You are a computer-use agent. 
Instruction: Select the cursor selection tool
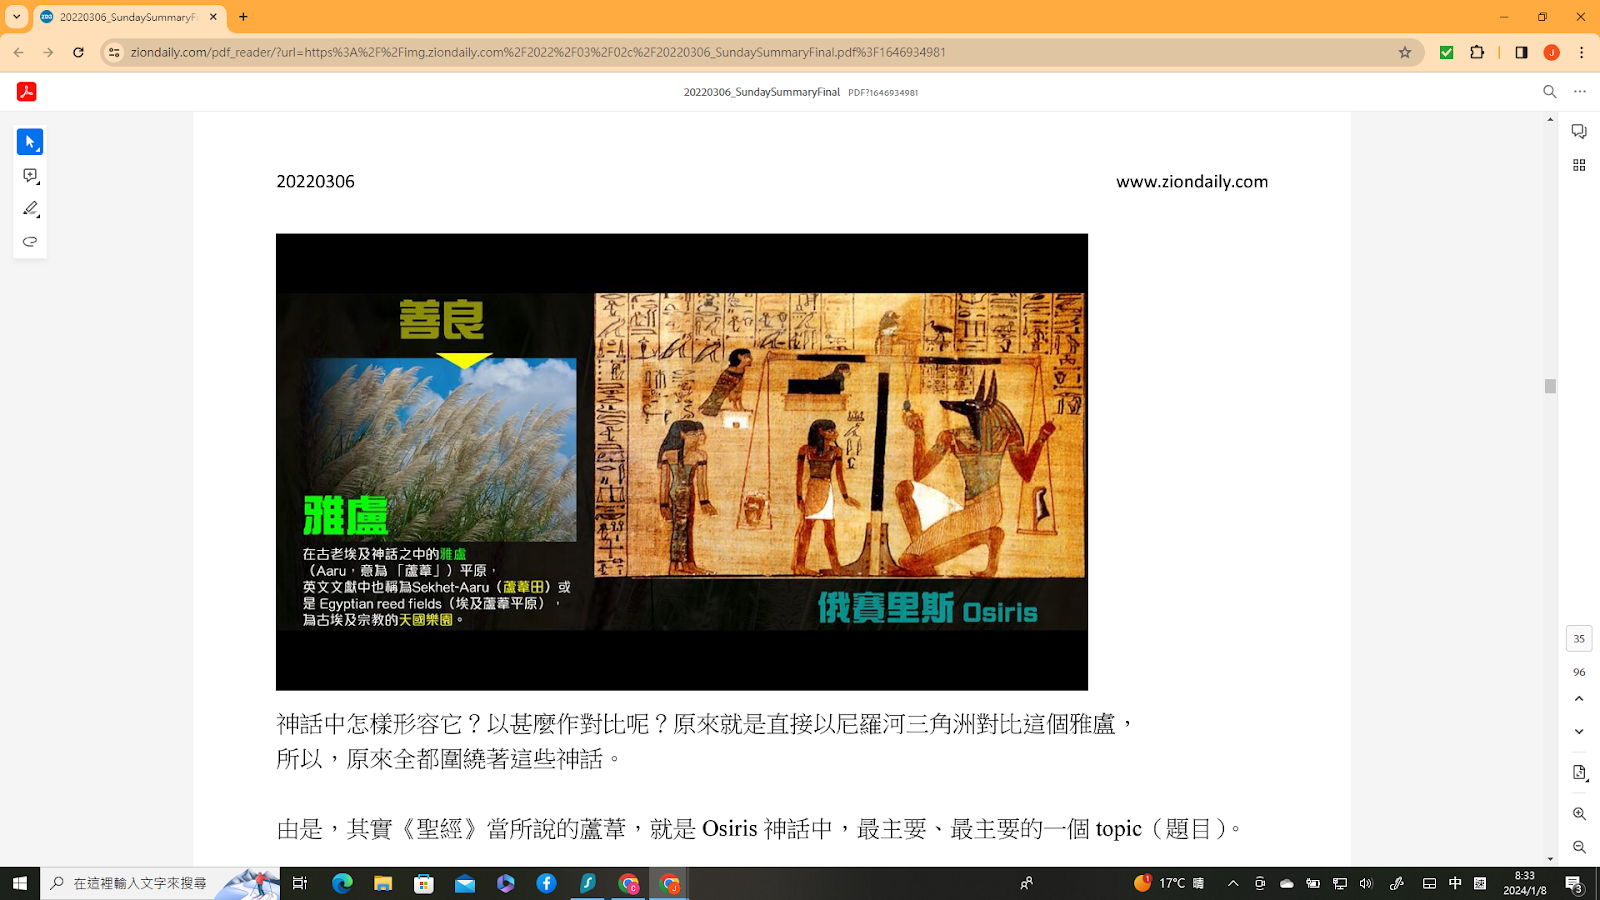click(x=30, y=142)
